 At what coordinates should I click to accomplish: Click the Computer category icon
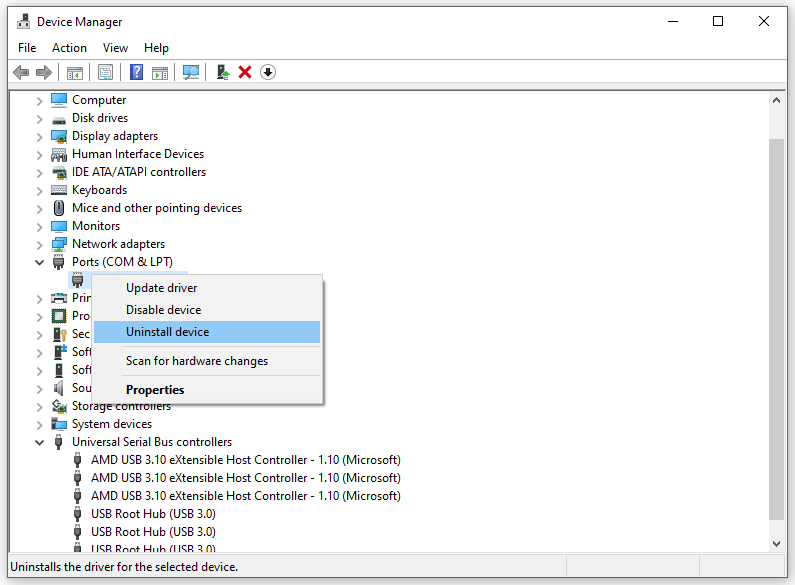59,100
